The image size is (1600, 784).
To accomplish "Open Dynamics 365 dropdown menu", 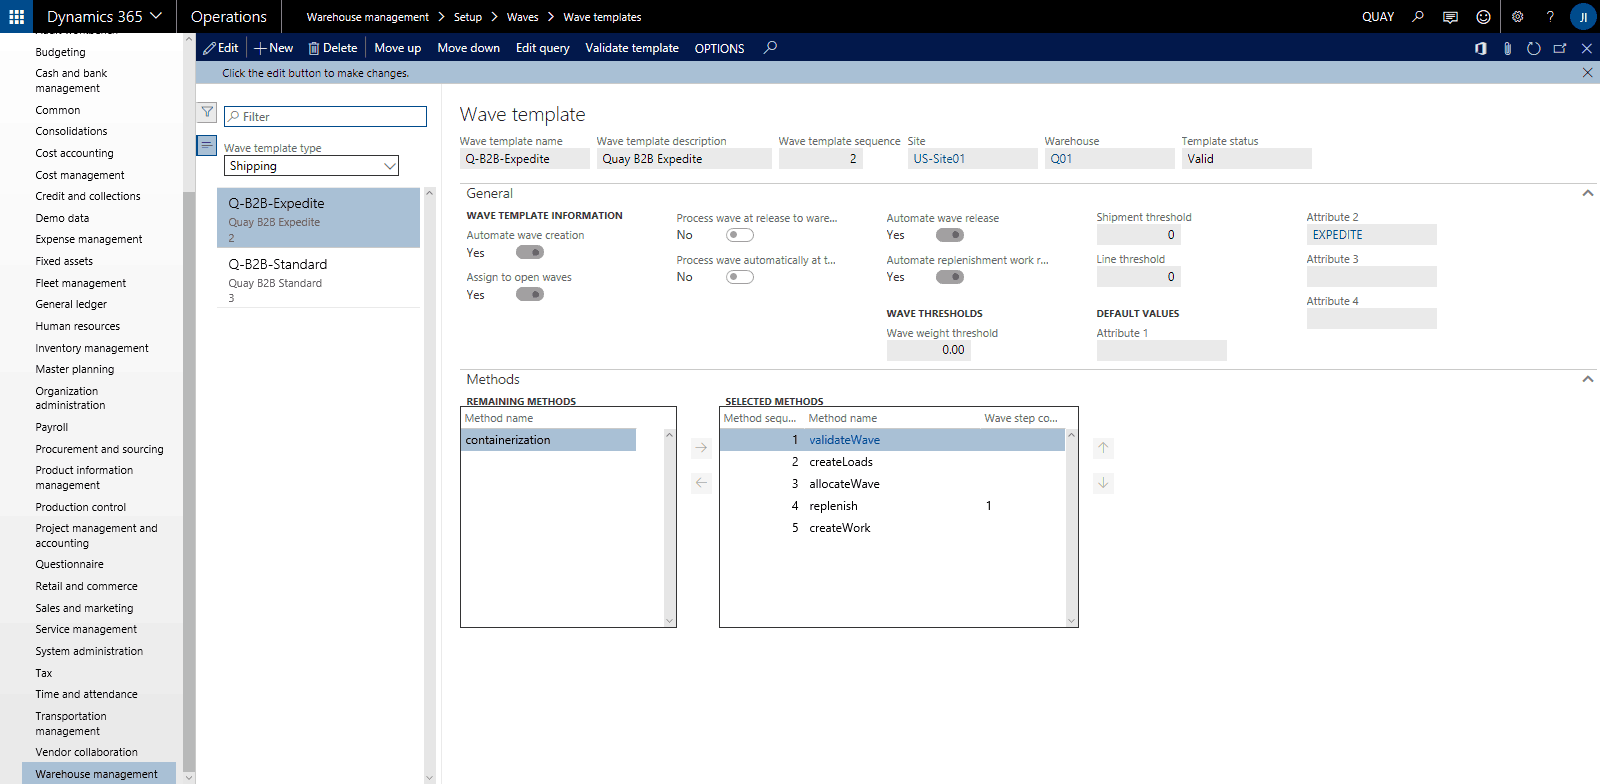I will (x=104, y=16).
